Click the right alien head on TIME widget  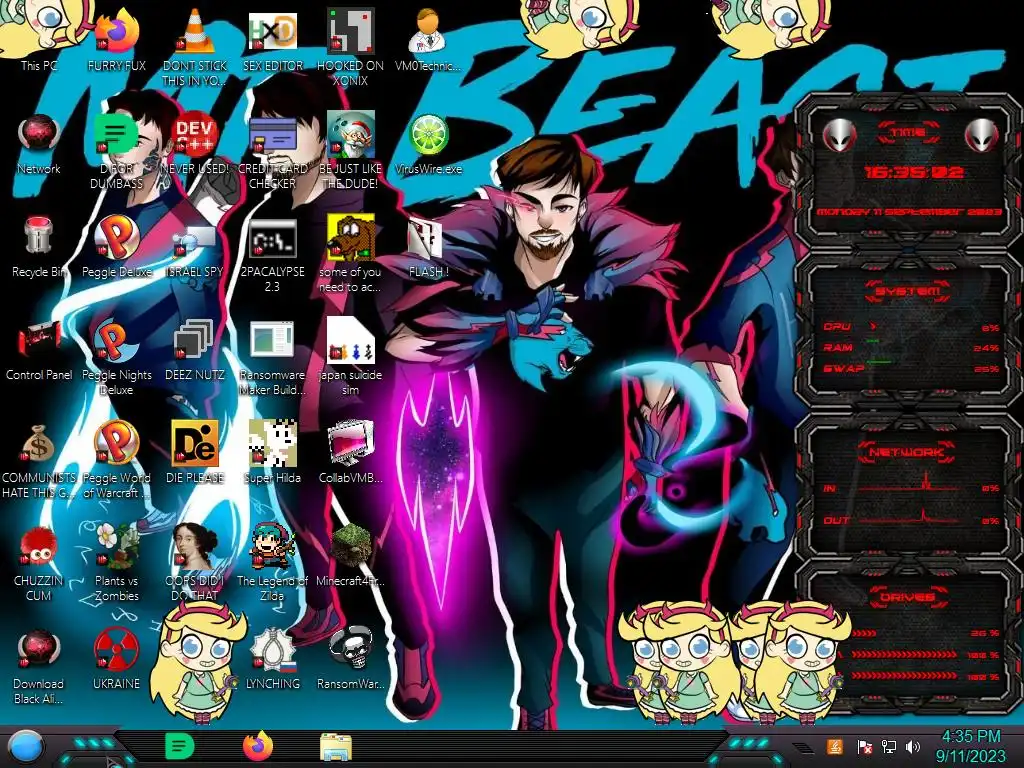(x=982, y=136)
